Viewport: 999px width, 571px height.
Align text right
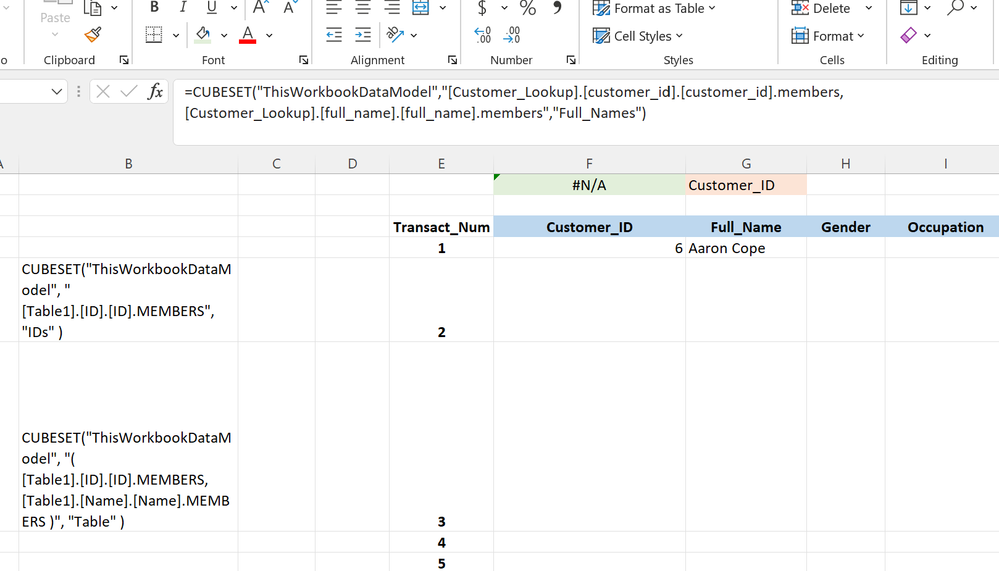pos(392,8)
